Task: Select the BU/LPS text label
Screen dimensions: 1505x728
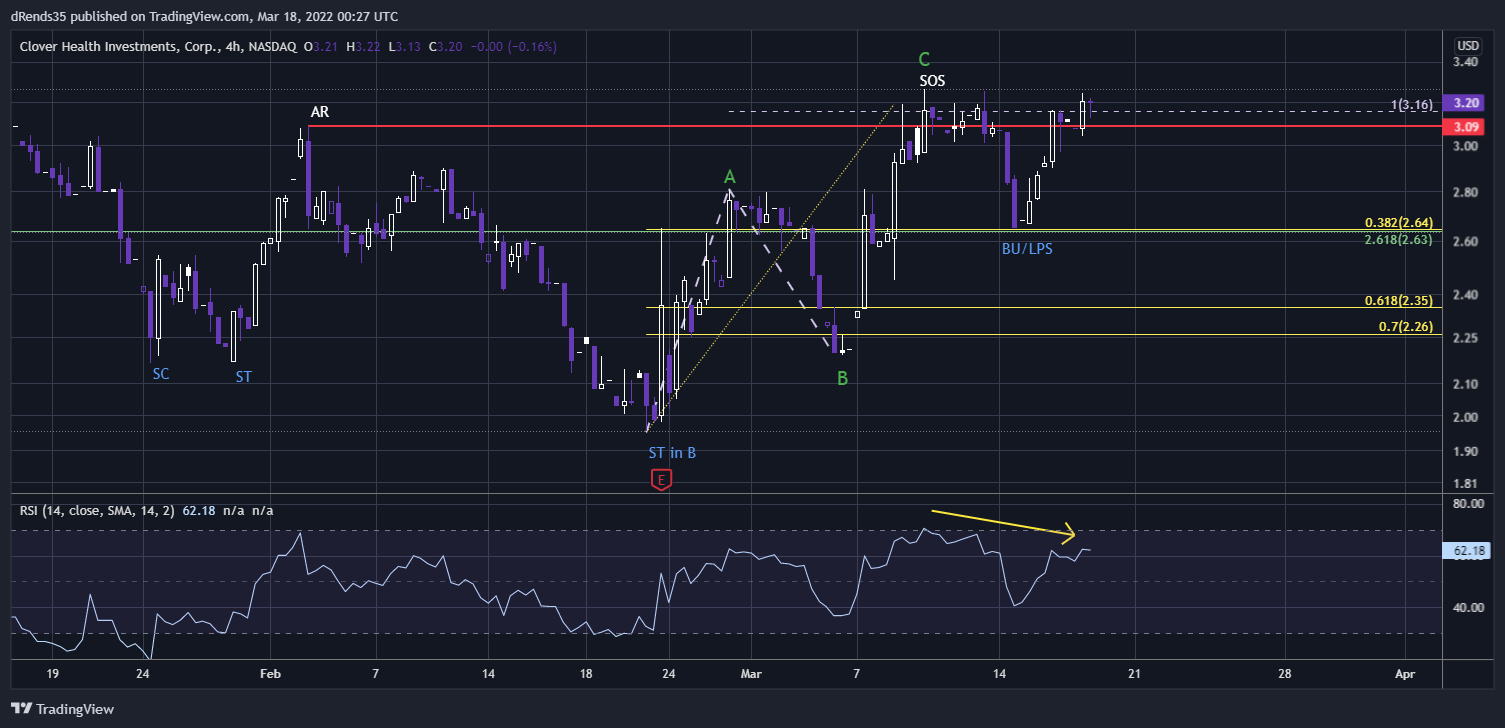Action: point(1027,248)
